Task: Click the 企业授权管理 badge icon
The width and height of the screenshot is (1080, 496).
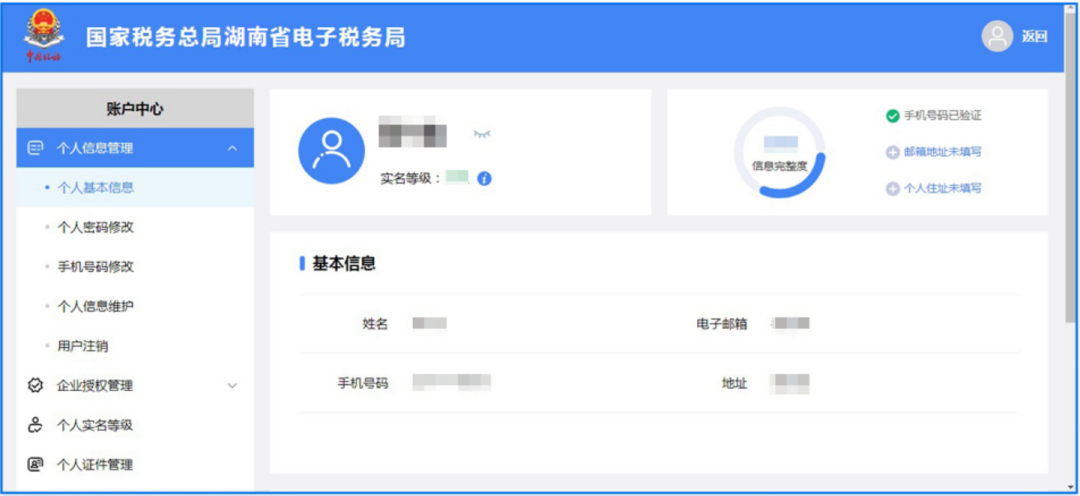Action: click(x=35, y=386)
